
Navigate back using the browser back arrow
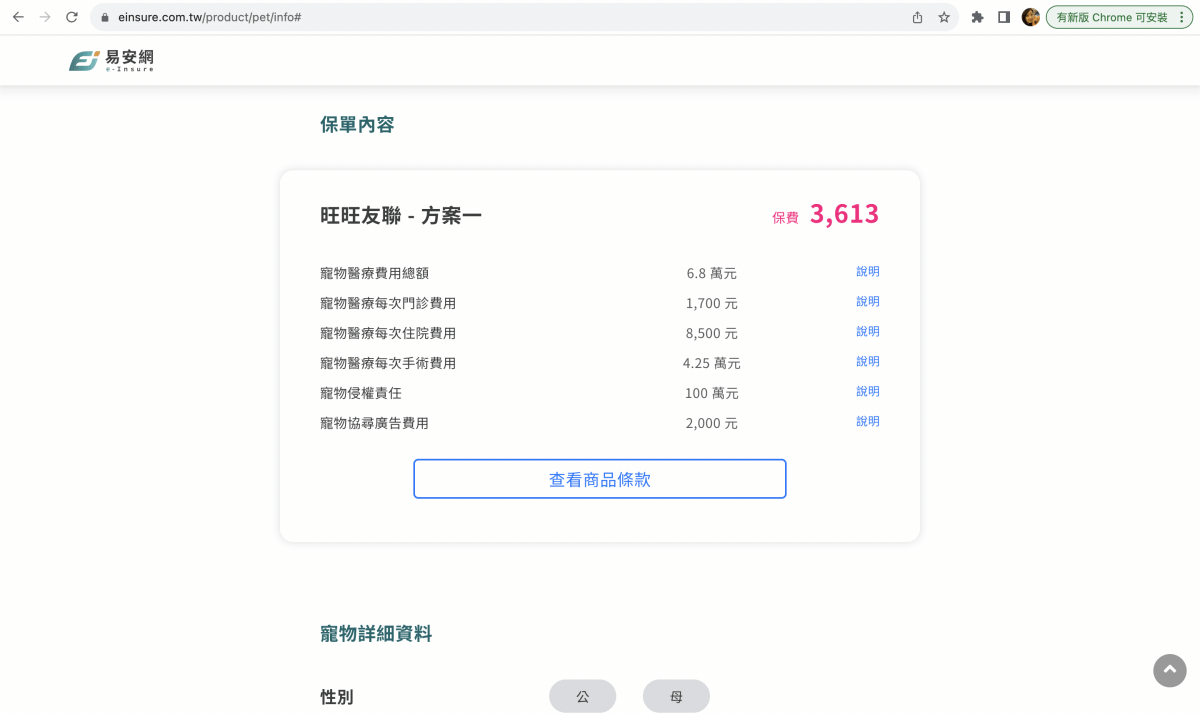point(18,17)
